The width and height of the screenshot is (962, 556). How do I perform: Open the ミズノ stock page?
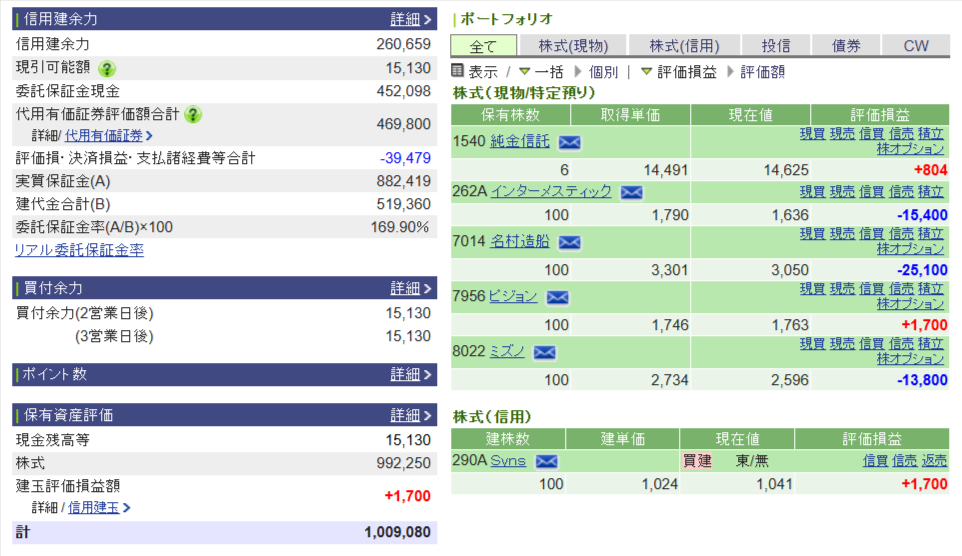(507, 351)
